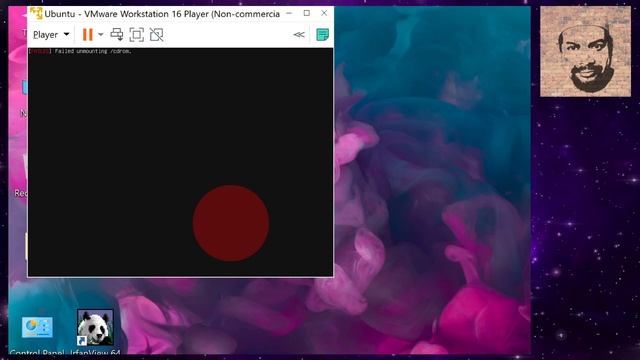This screenshot has height=360, width=640.
Task: Toggle VMware Unity mode icon
Action: [x=156, y=35]
